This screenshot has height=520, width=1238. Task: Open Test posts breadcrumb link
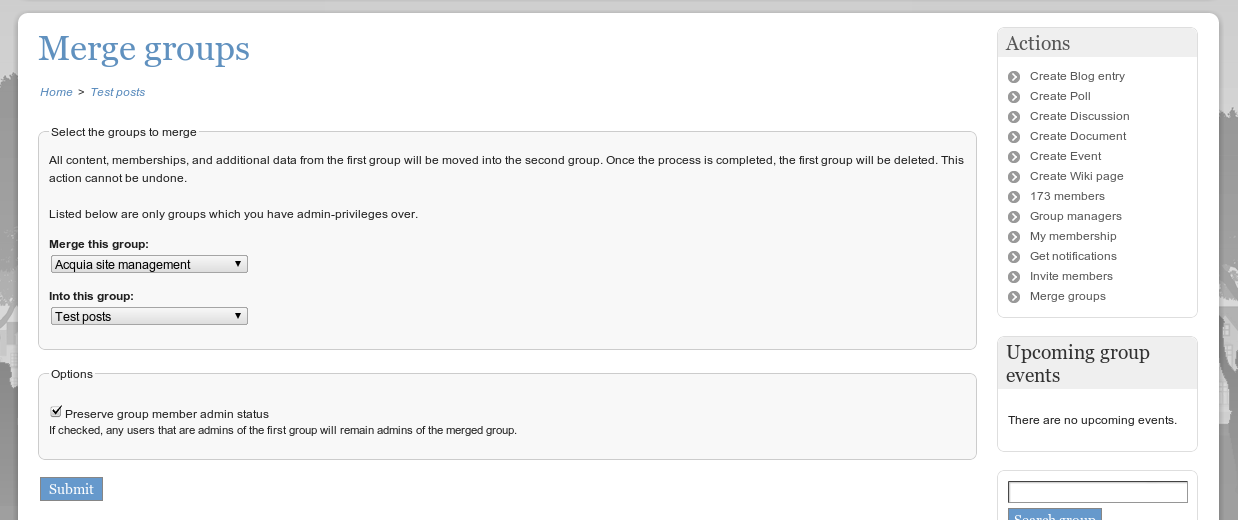pyautogui.click(x=118, y=92)
